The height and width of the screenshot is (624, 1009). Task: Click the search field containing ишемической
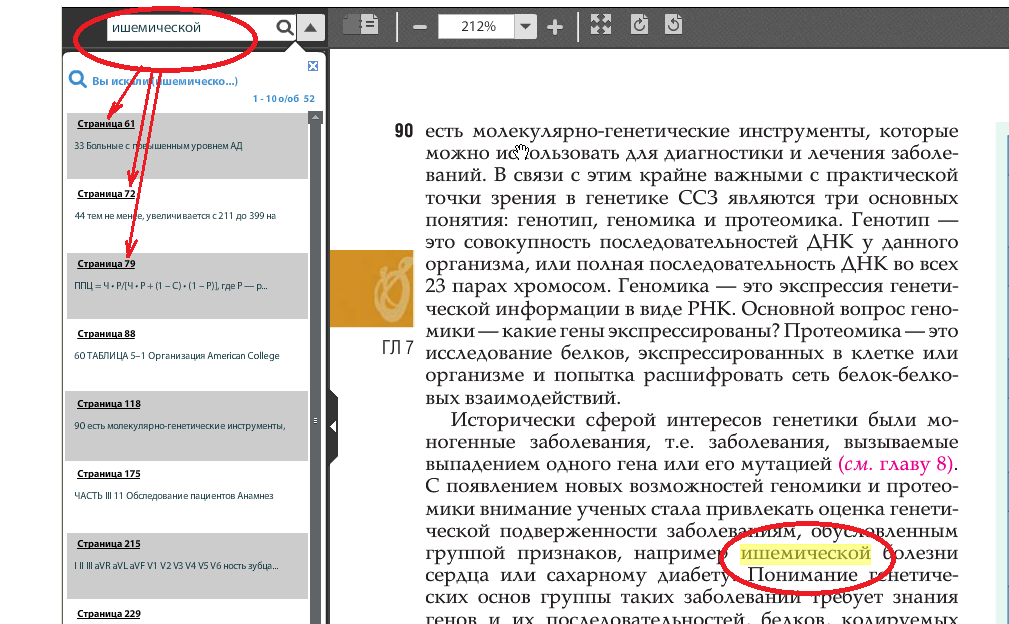point(190,28)
